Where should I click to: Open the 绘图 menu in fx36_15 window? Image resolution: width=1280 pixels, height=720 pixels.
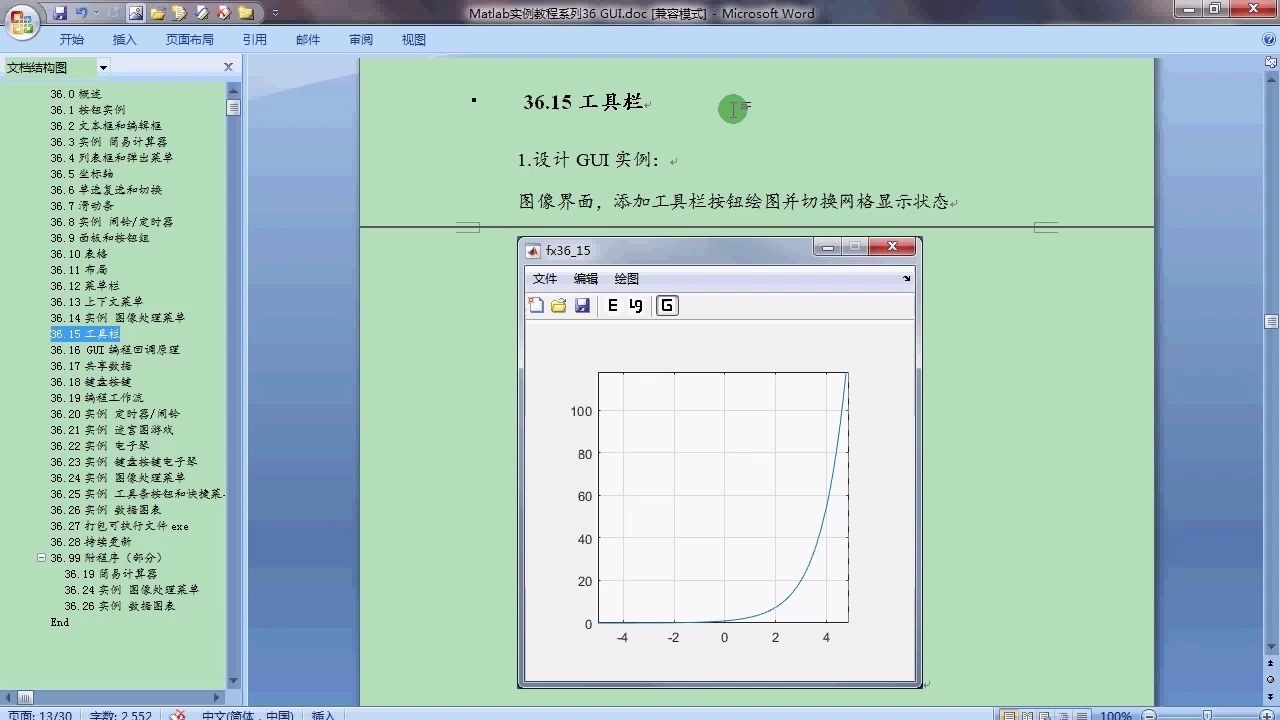626,278
